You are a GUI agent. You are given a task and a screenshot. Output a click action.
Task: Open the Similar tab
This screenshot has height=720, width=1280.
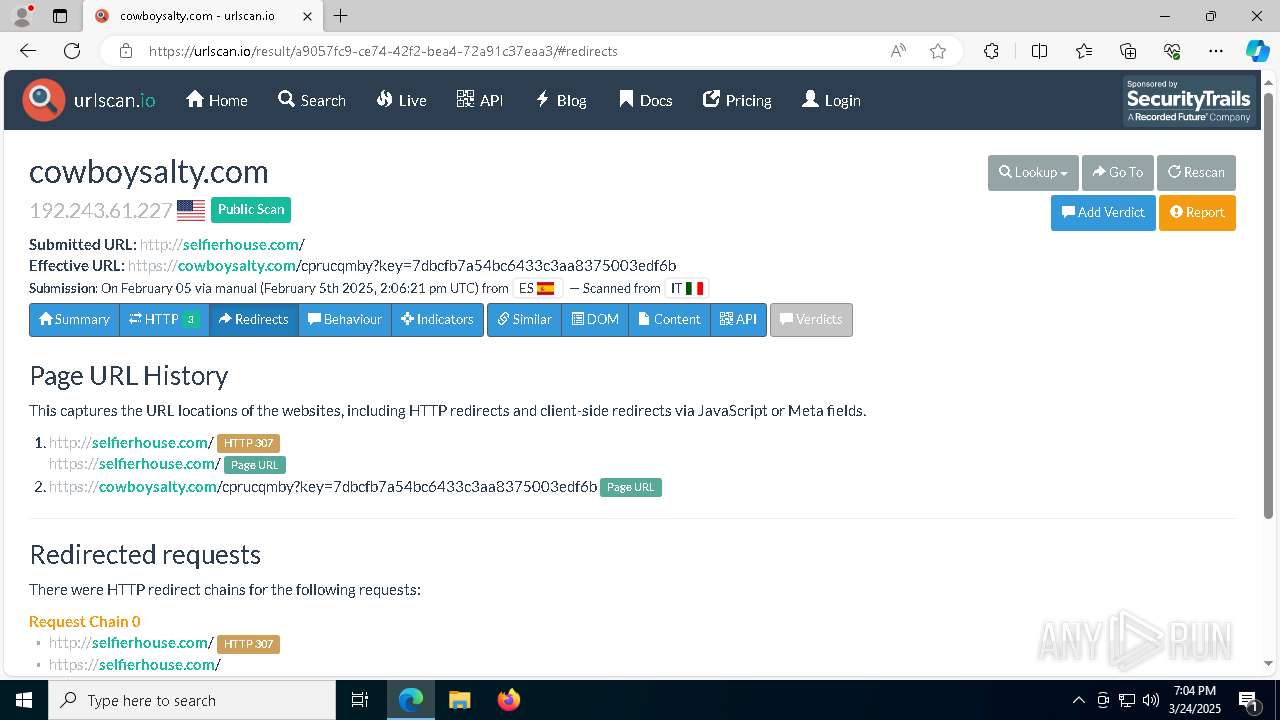[524, 319]
